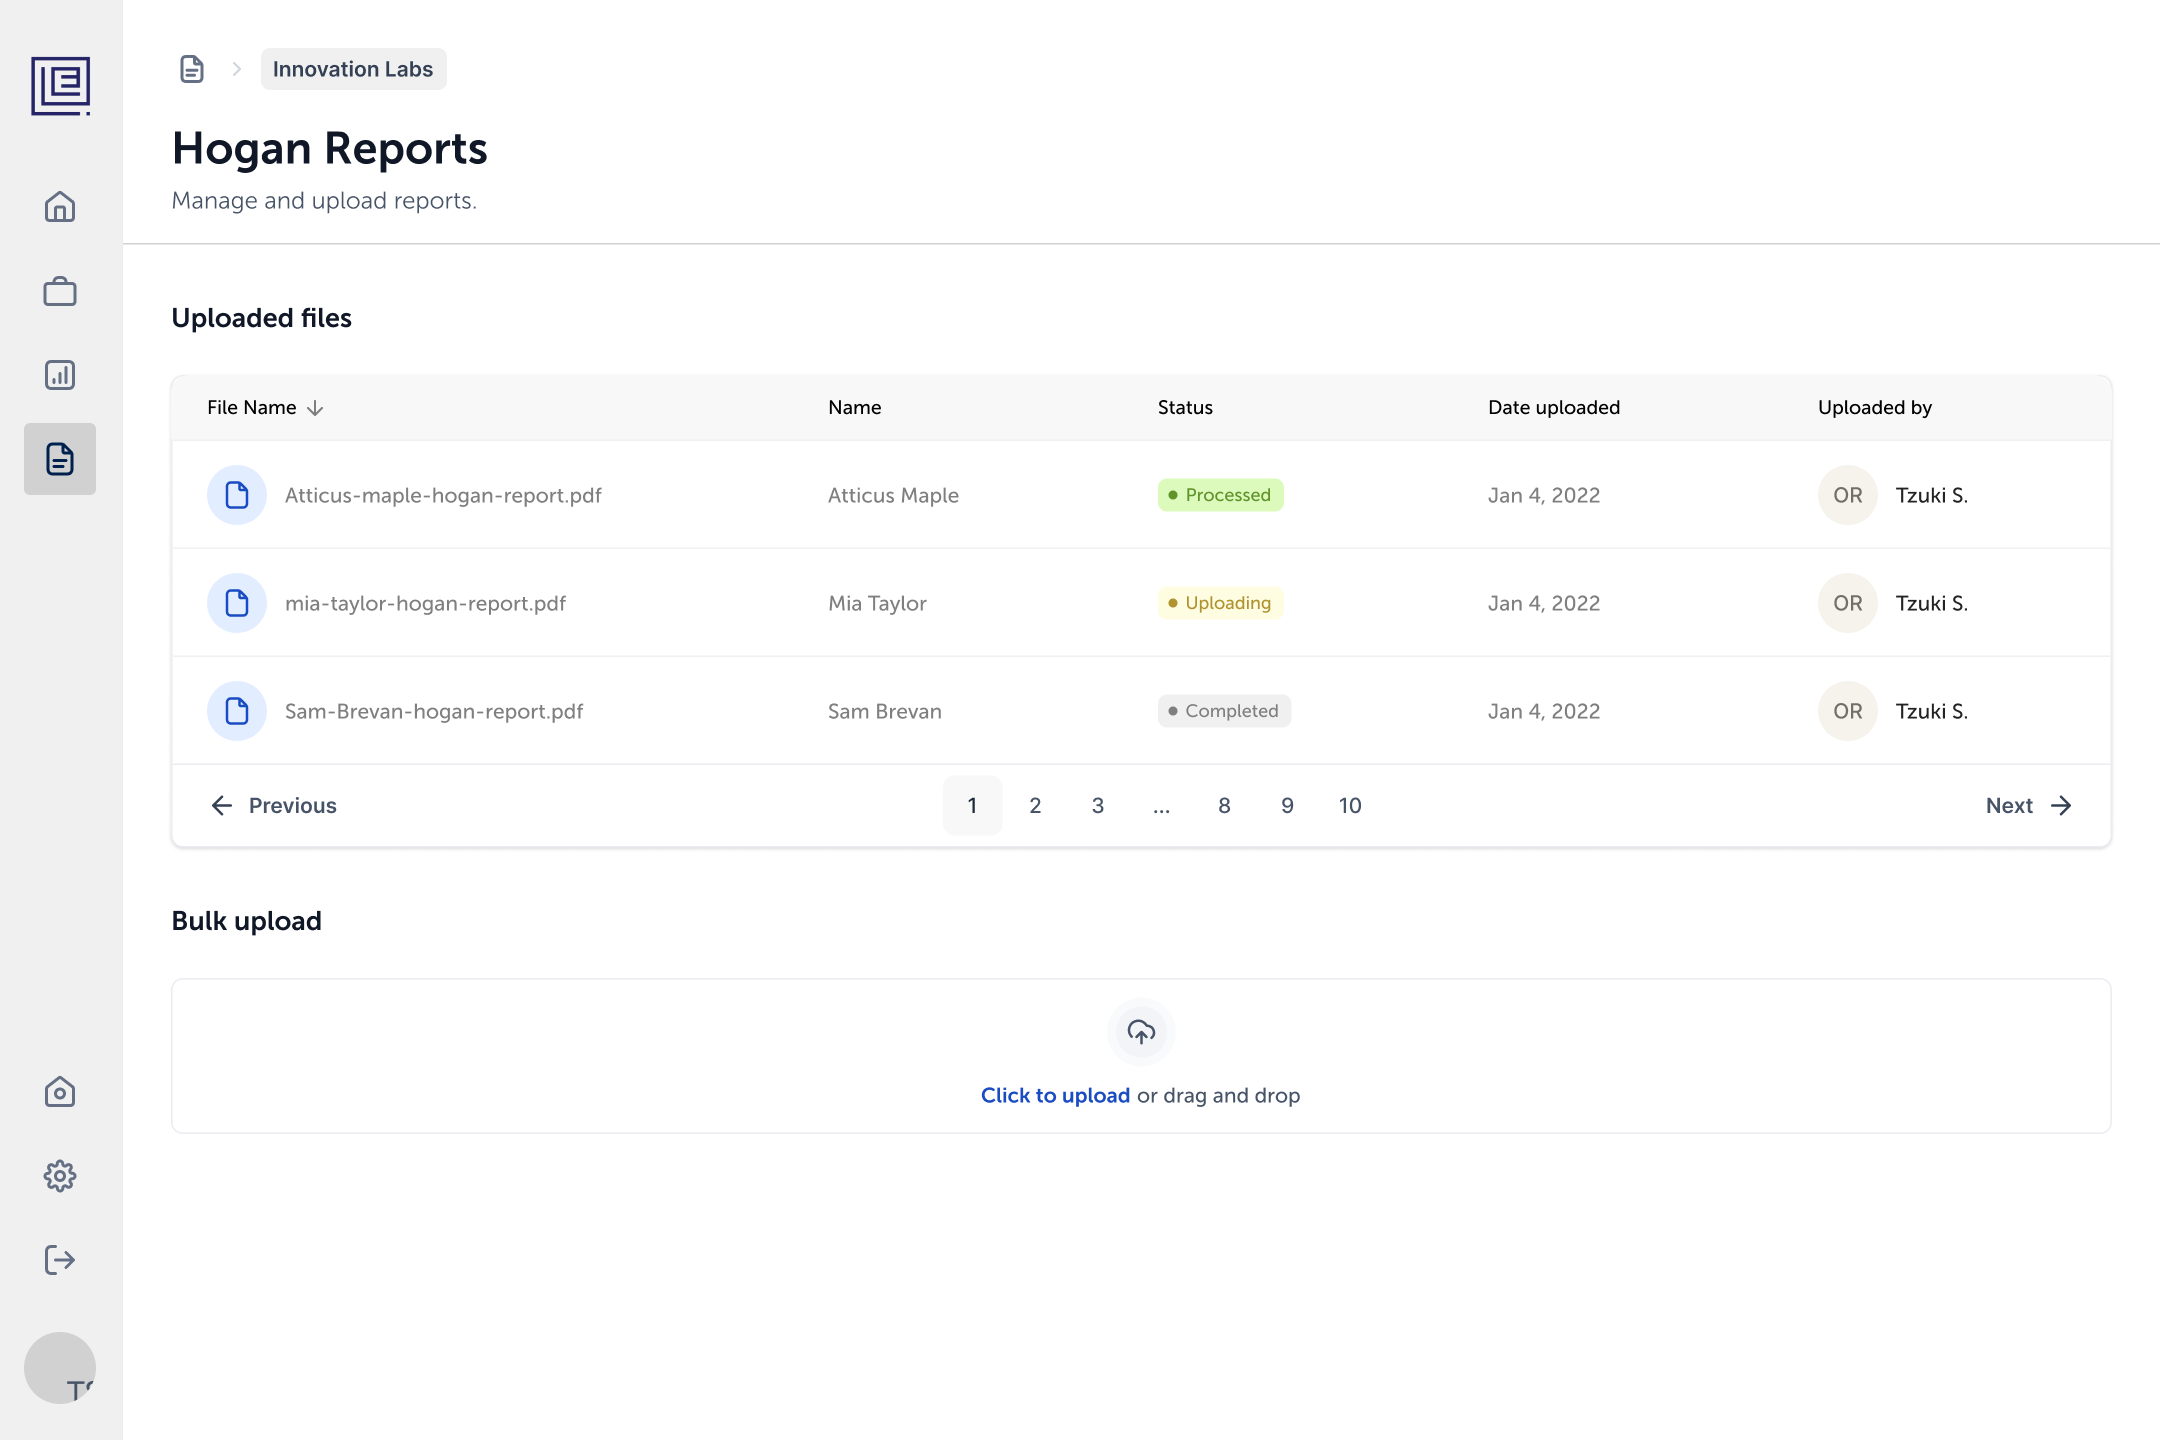Open mia-taylor-hogan-report.pdf file name

pyautogui.click(x=425, y=604)
